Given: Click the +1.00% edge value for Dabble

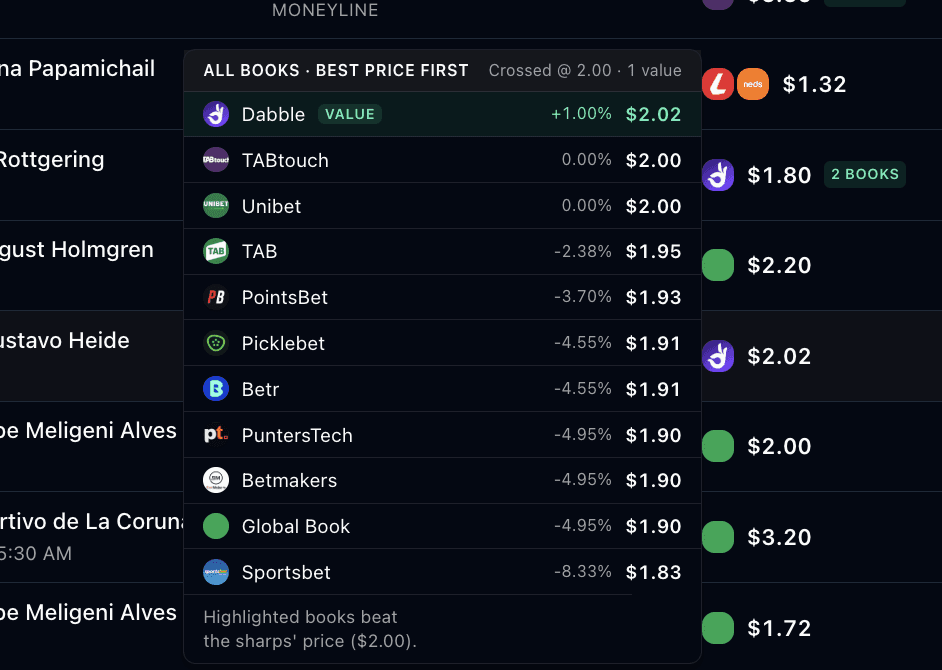Looking at the screenshot, I should coord(582,114).
